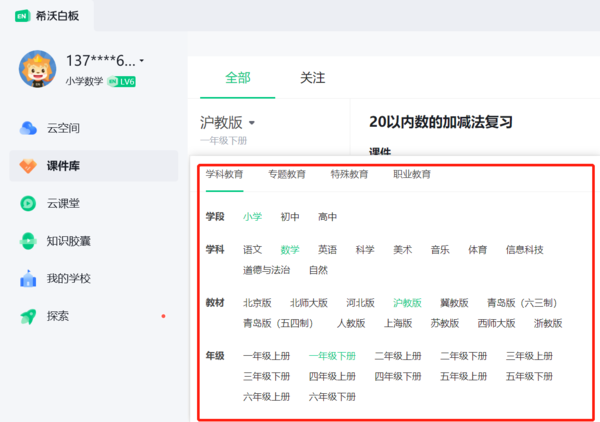Open the 20以内数的加减法复习 title
Screen dimensions: 600x422
[440, 122]
